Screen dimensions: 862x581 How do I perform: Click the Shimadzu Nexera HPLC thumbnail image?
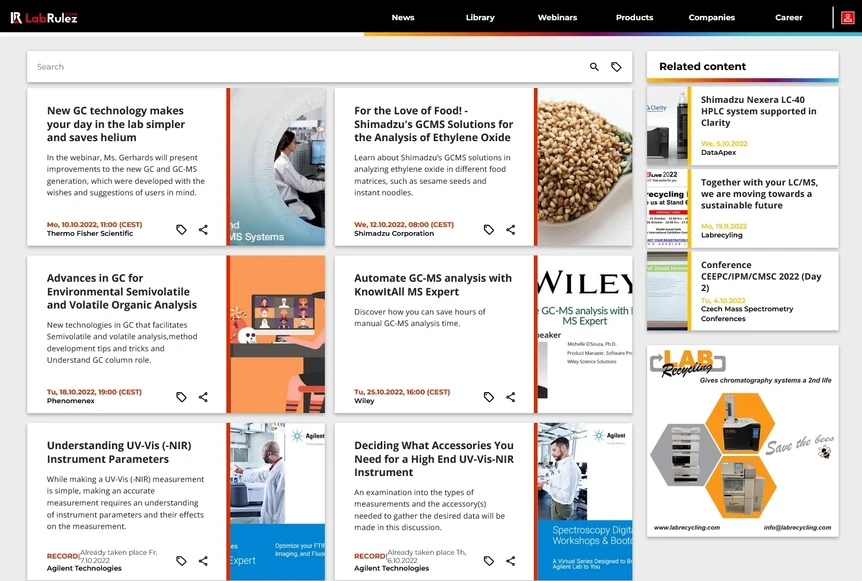(667, 126)
